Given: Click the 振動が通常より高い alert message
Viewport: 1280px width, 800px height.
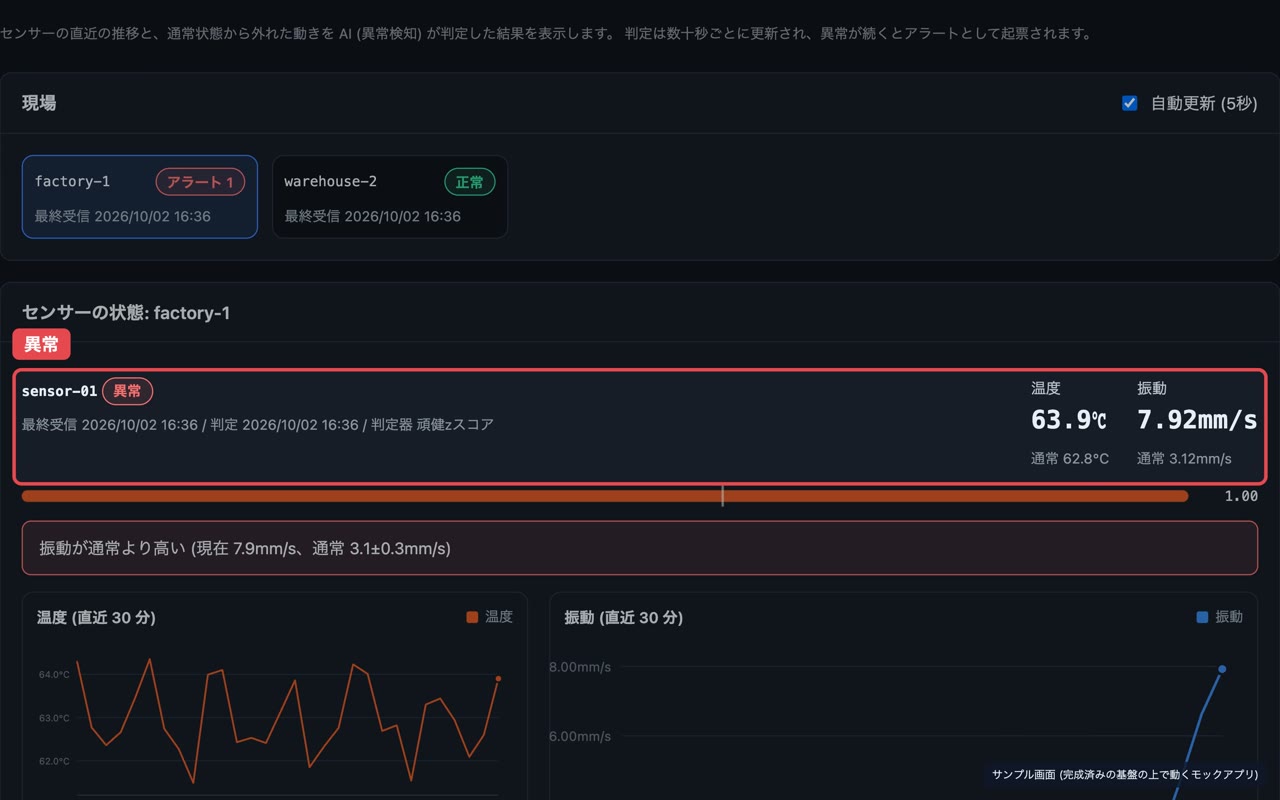Looking at the screenshot, I should click(640, 548).
